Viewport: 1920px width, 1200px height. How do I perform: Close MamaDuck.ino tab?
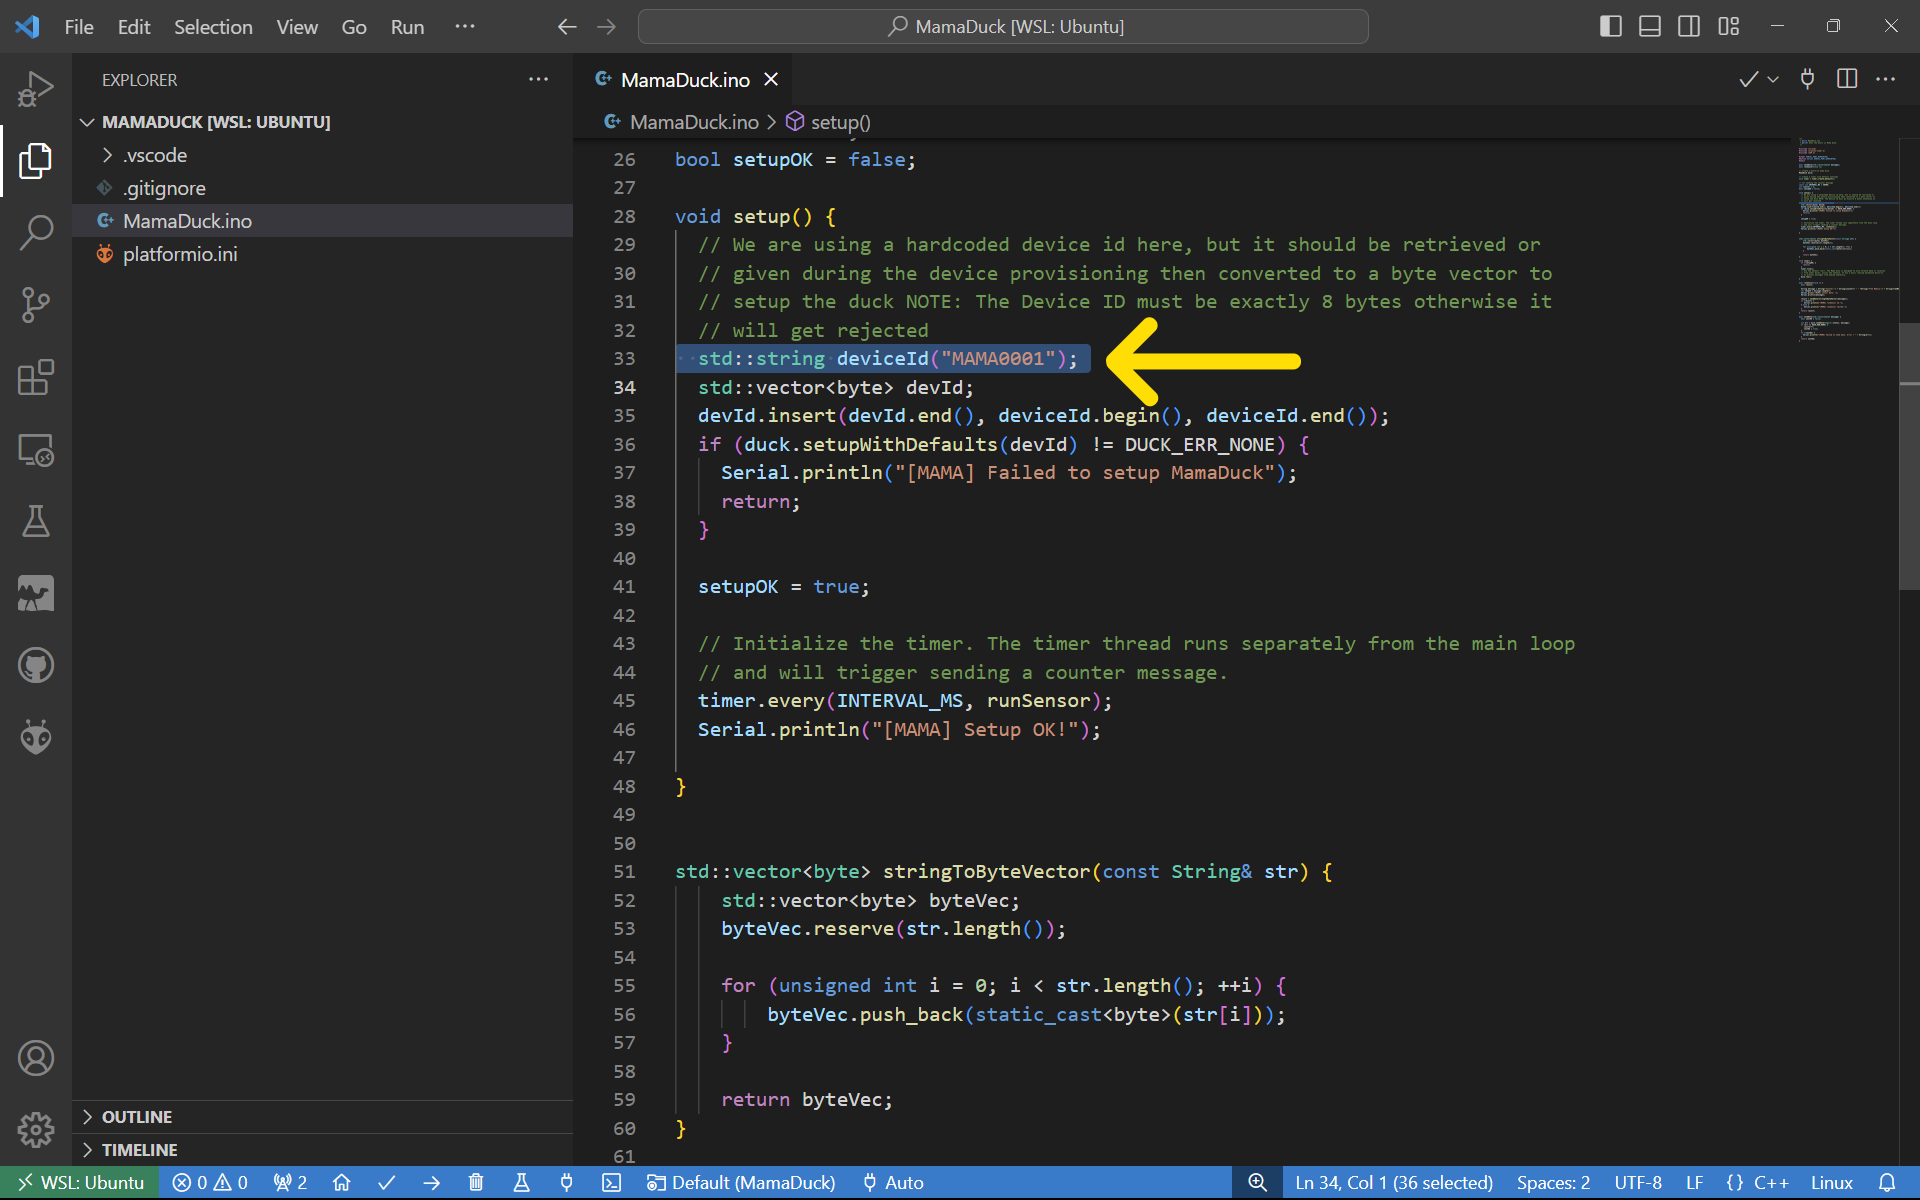tap(771, 80)
